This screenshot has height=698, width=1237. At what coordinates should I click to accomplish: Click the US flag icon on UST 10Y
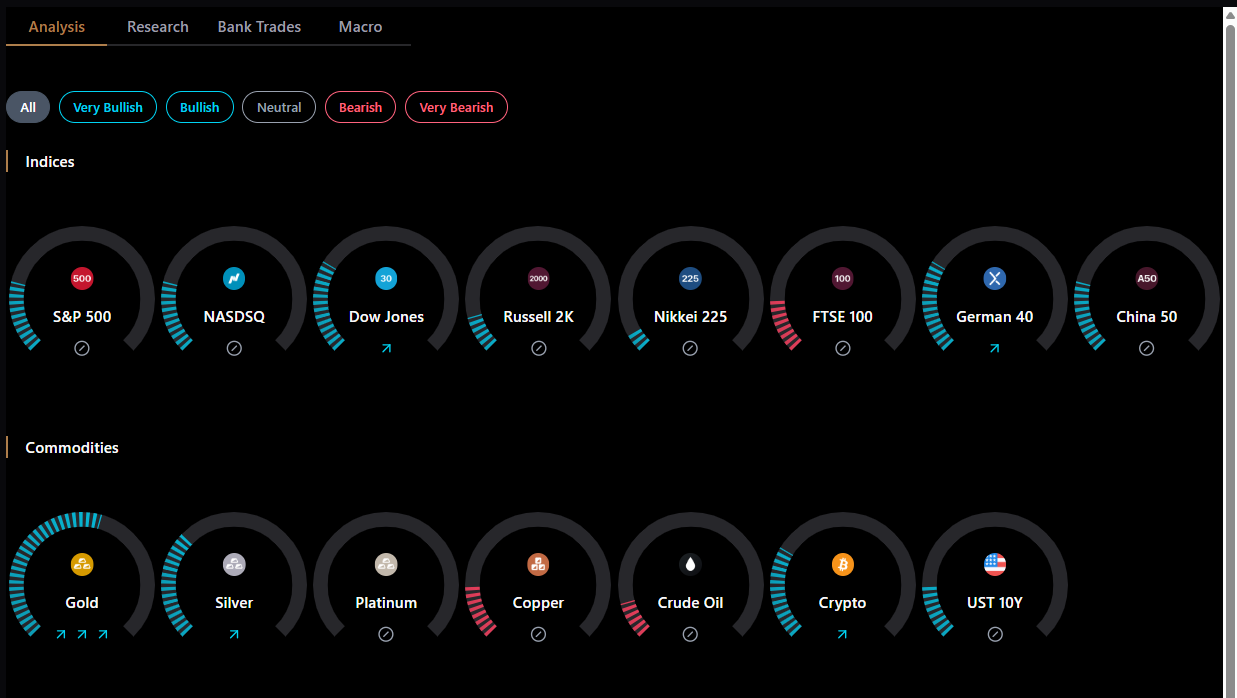tap(994, 564)
